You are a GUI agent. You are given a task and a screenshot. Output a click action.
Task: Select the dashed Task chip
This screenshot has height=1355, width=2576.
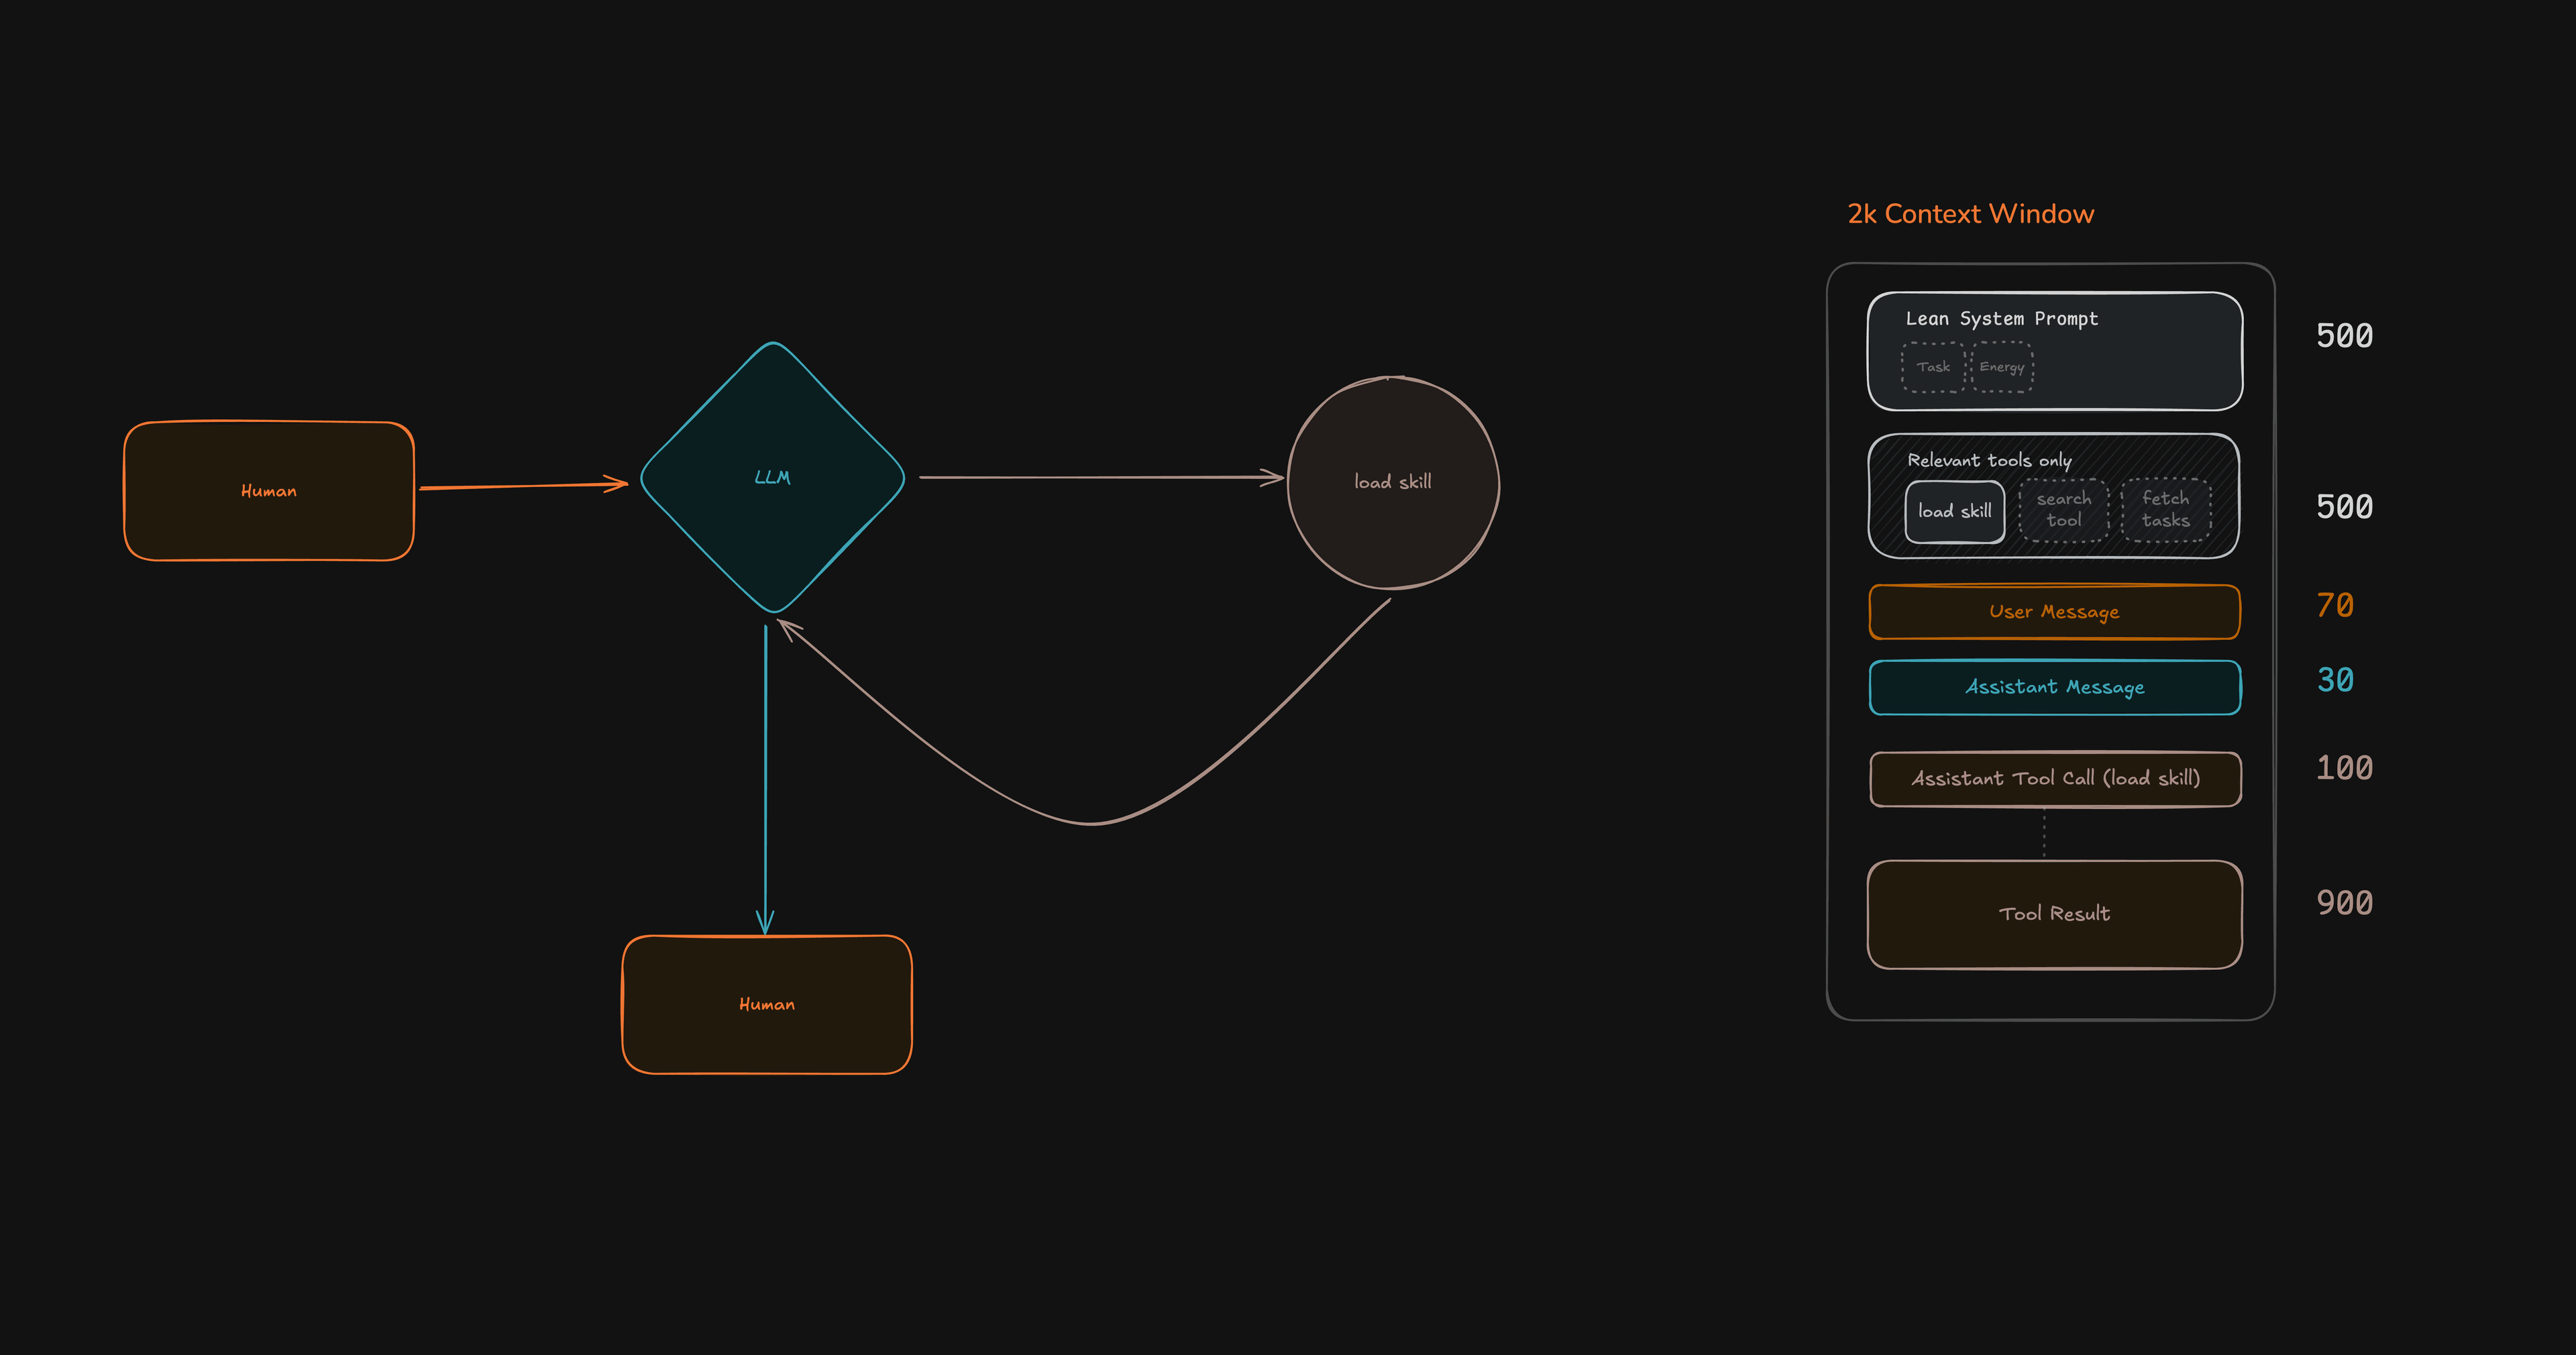click(1933, 367)
